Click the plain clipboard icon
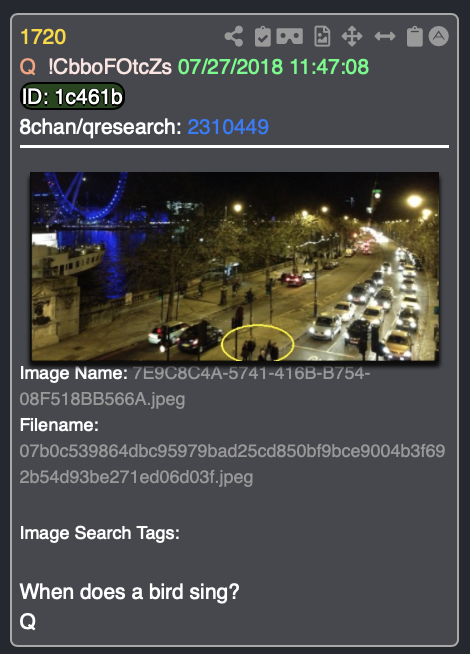This screenshot has width=470, height=654. click(x=415, y=36)
